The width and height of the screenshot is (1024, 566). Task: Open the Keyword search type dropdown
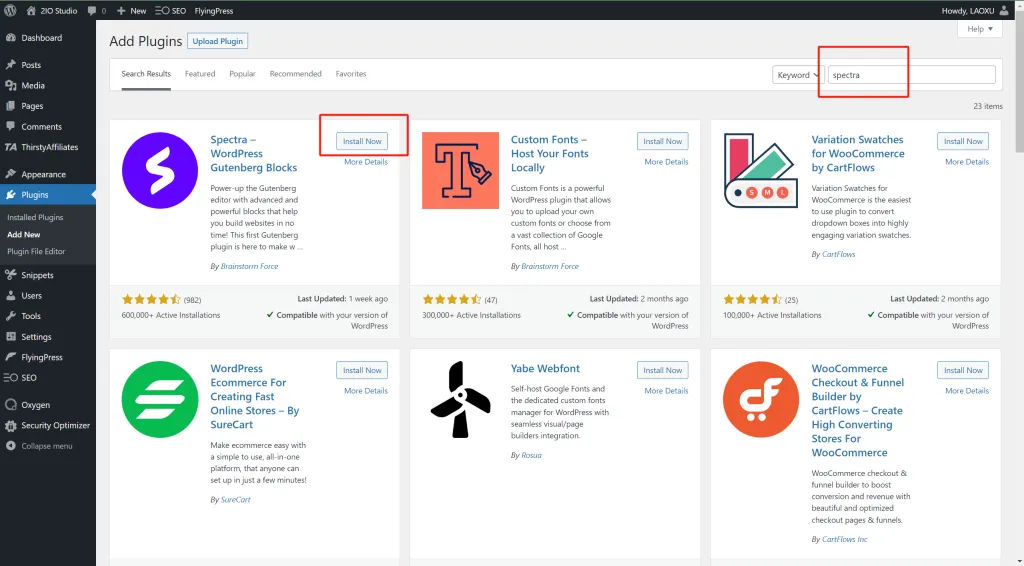pos(797,75)
